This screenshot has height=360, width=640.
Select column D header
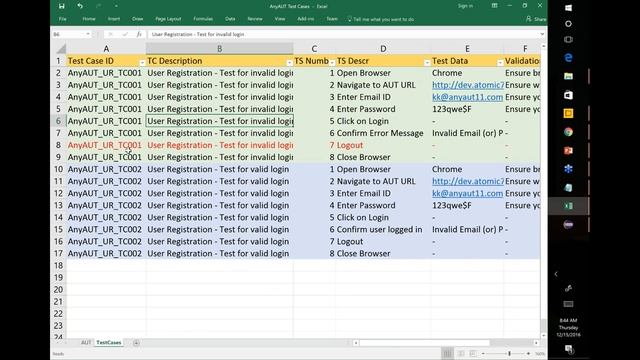click(x=383, y=49)
